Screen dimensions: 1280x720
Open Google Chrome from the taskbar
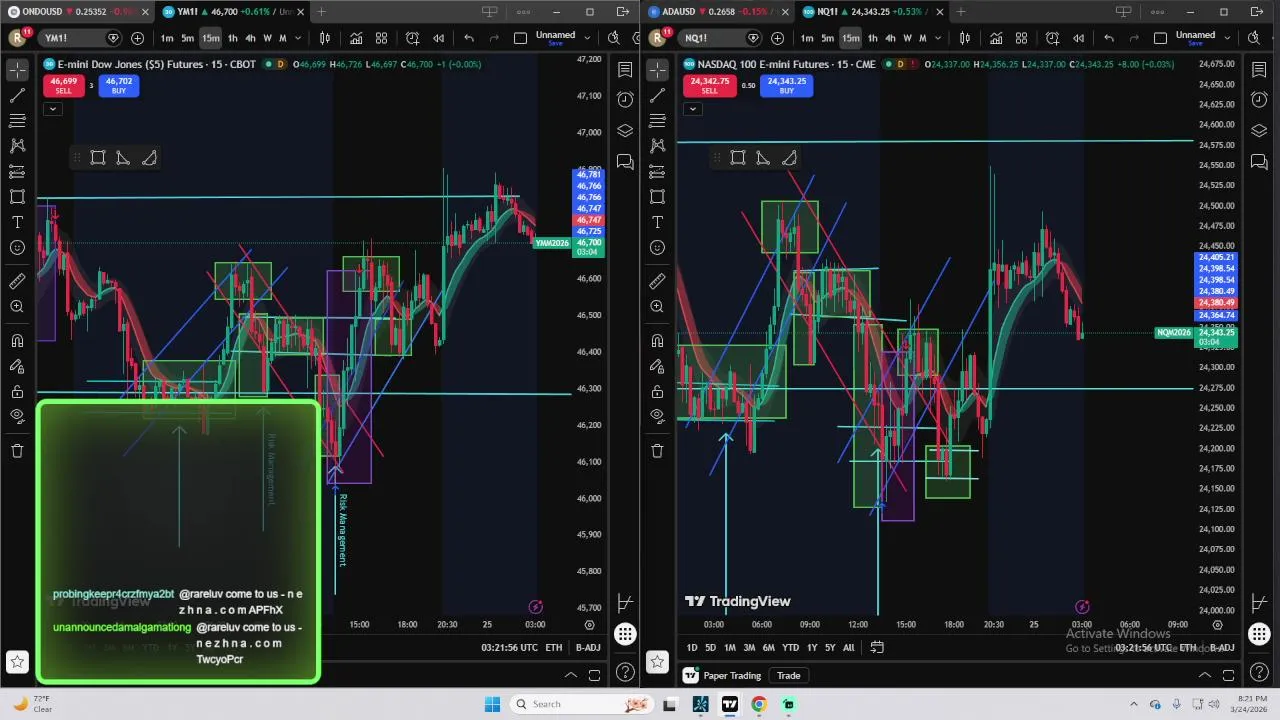pos(759,704)
